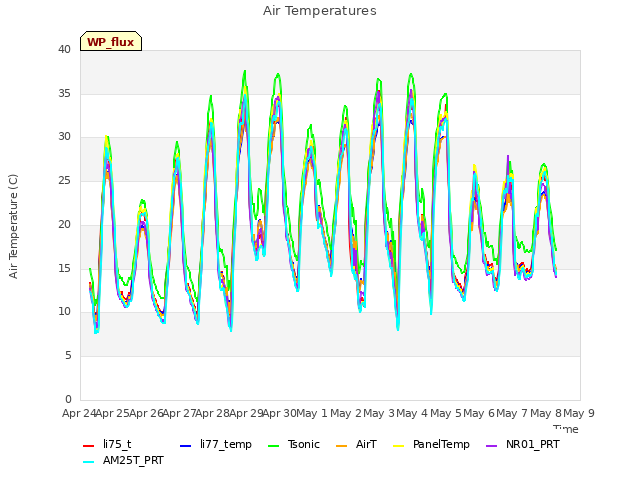Click the AM25T_PRT legend entry

coord(123,460)
